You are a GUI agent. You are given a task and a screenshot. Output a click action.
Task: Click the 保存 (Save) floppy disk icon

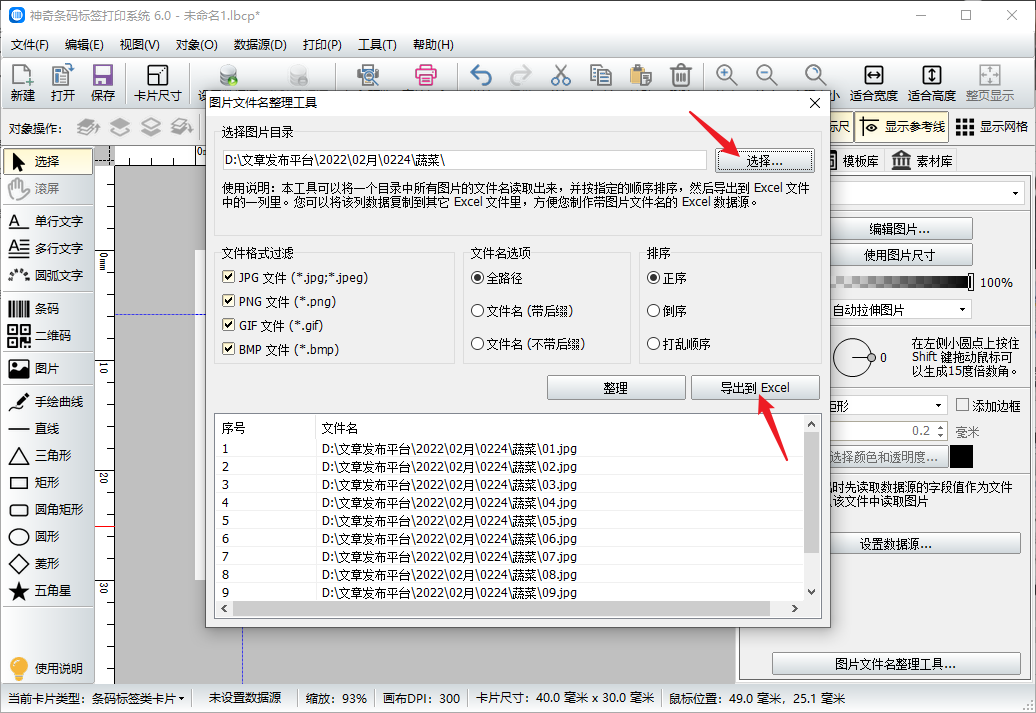click(x=102, y=82)
